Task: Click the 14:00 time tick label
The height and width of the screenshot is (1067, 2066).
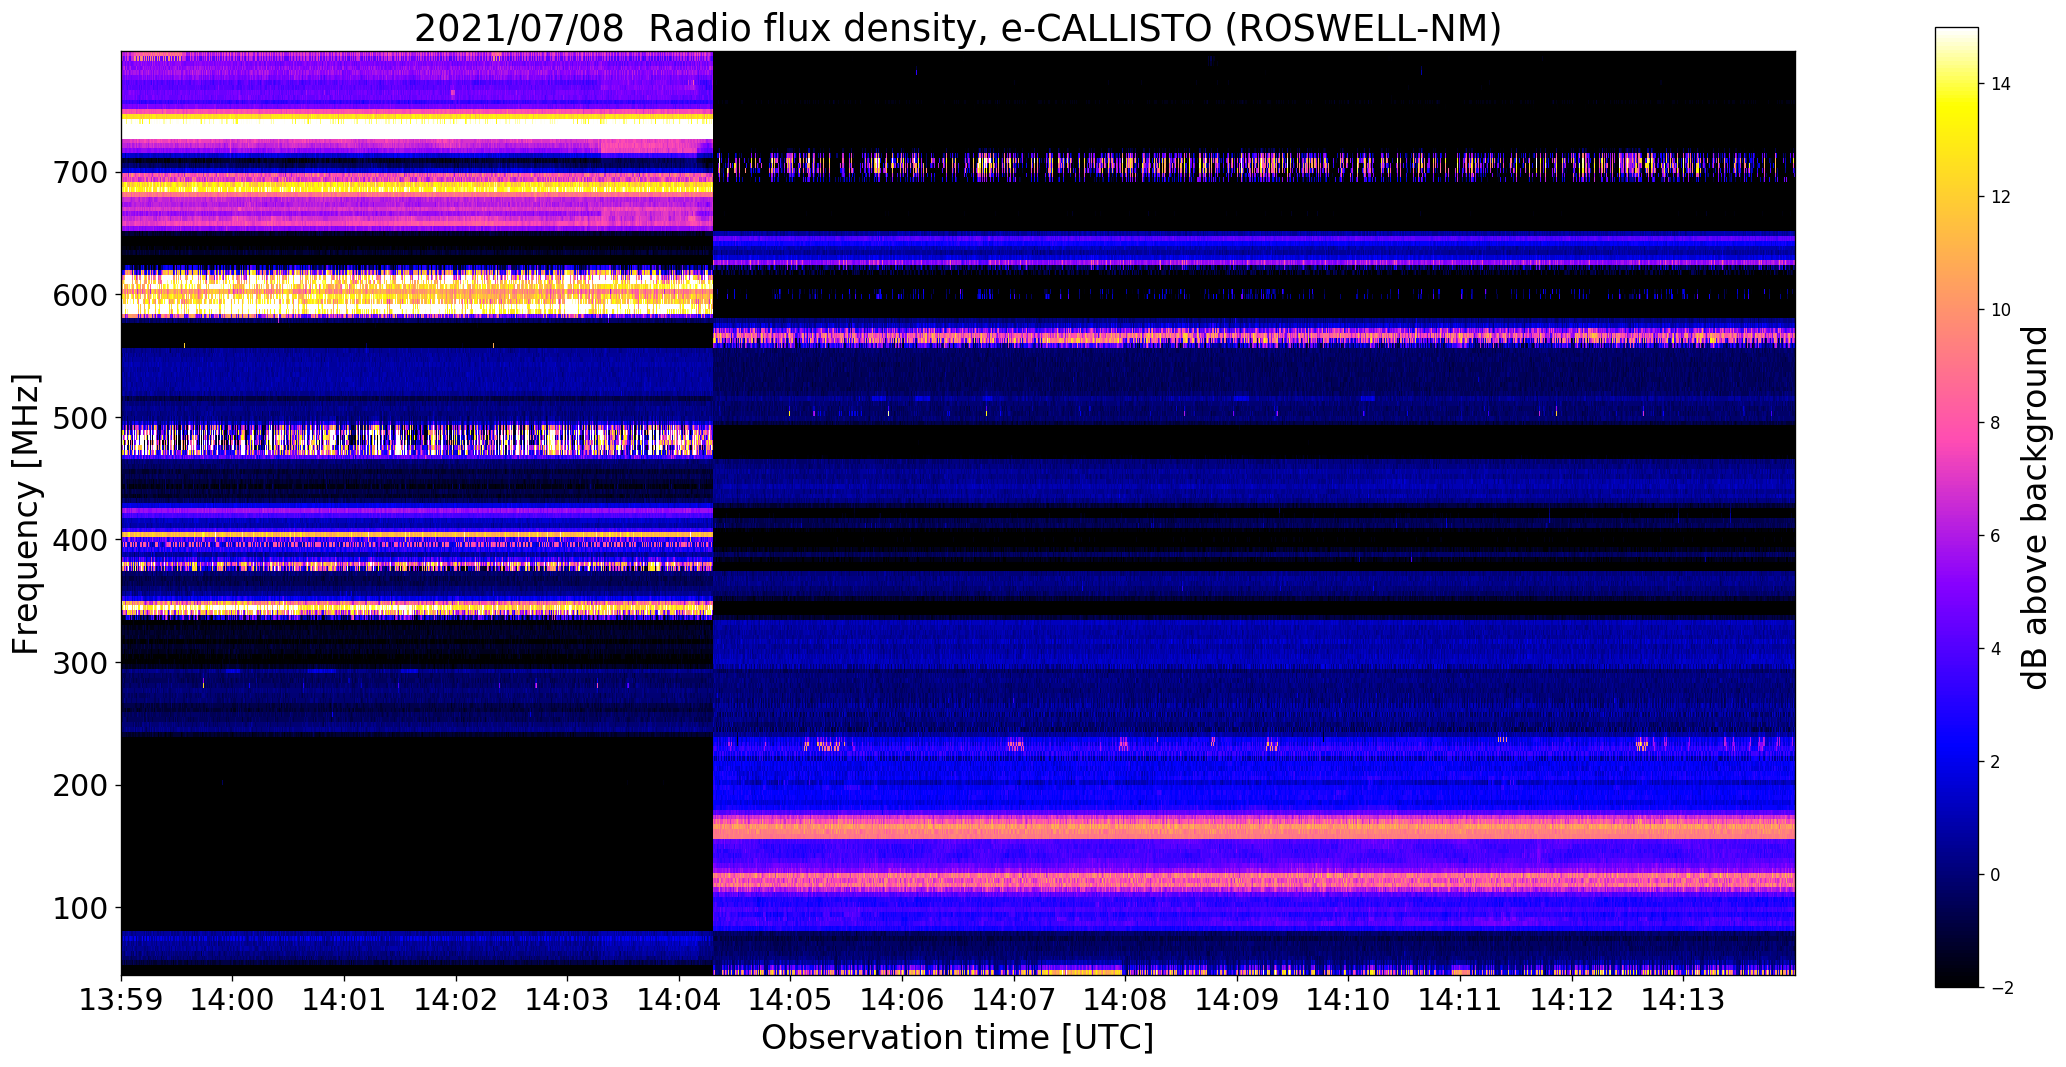Action: 233,1001
